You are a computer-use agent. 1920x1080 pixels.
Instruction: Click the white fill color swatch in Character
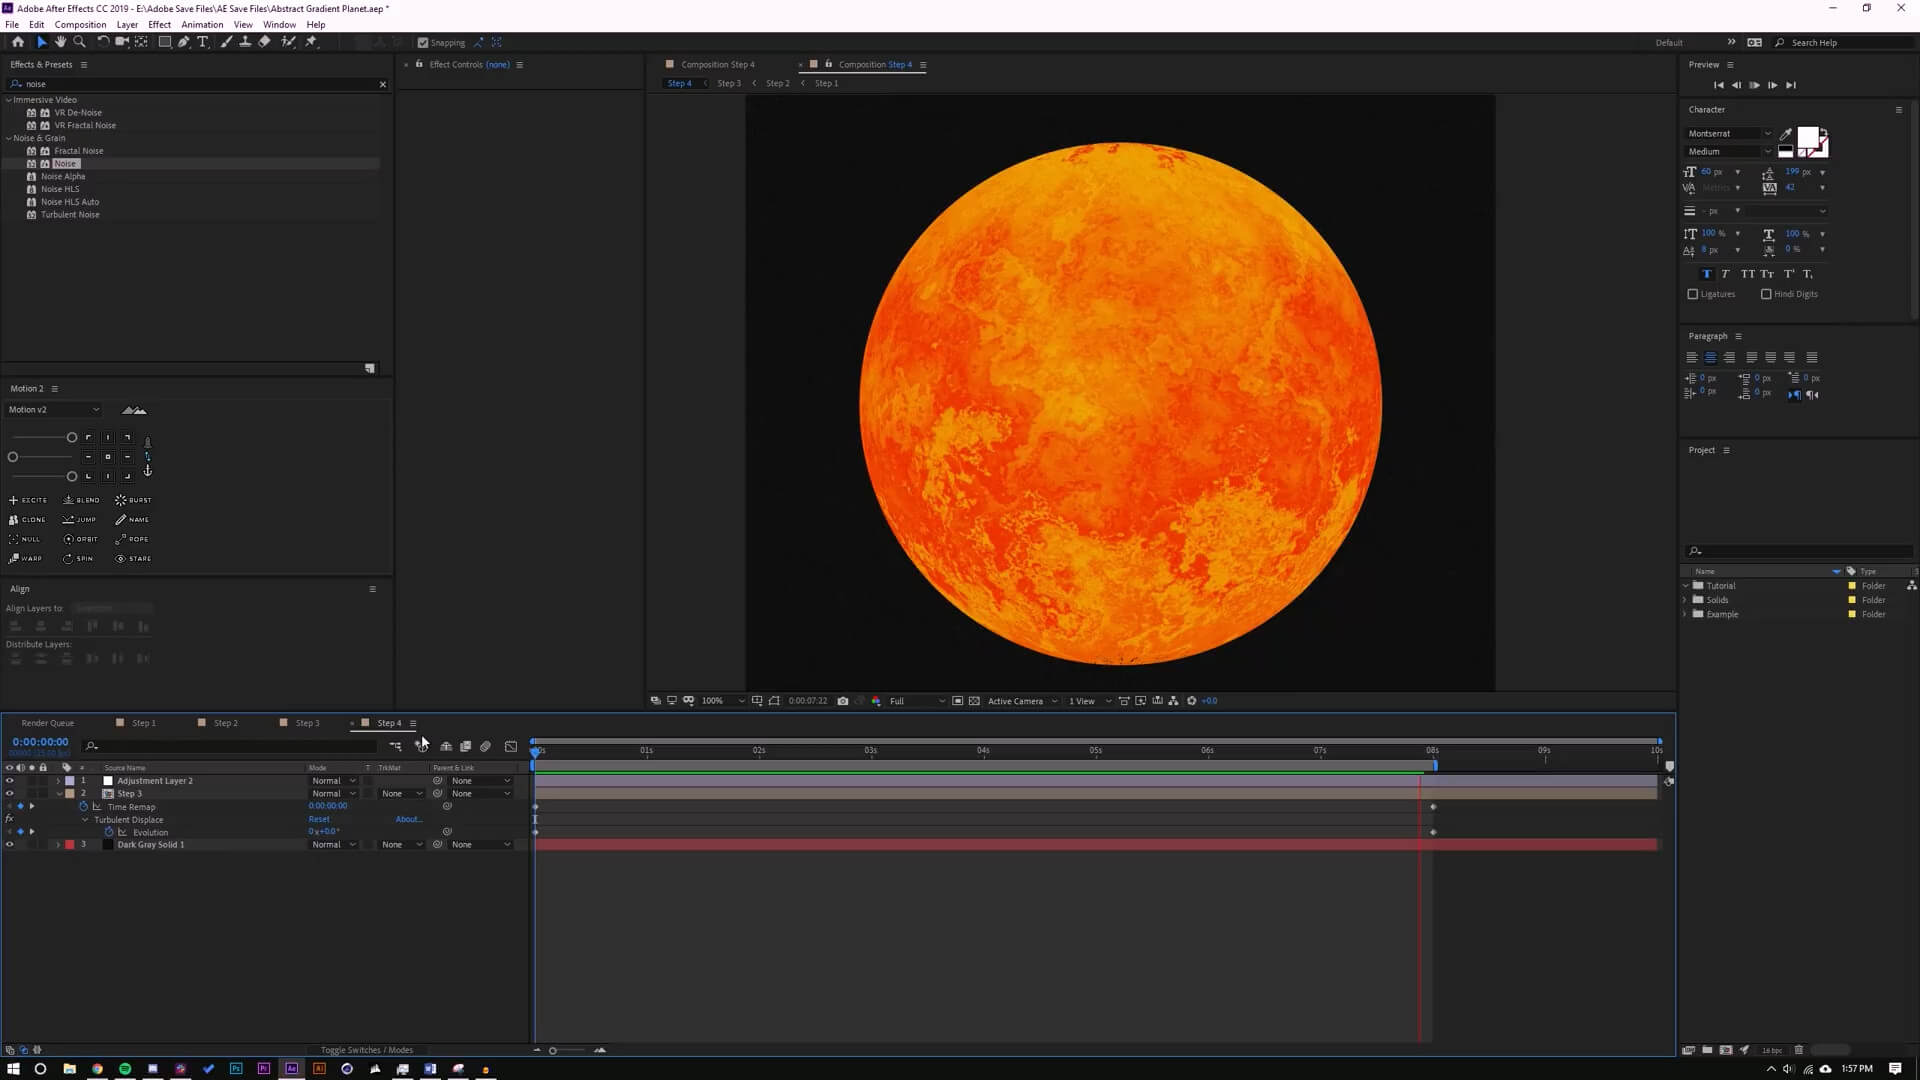coord(1808,137)
